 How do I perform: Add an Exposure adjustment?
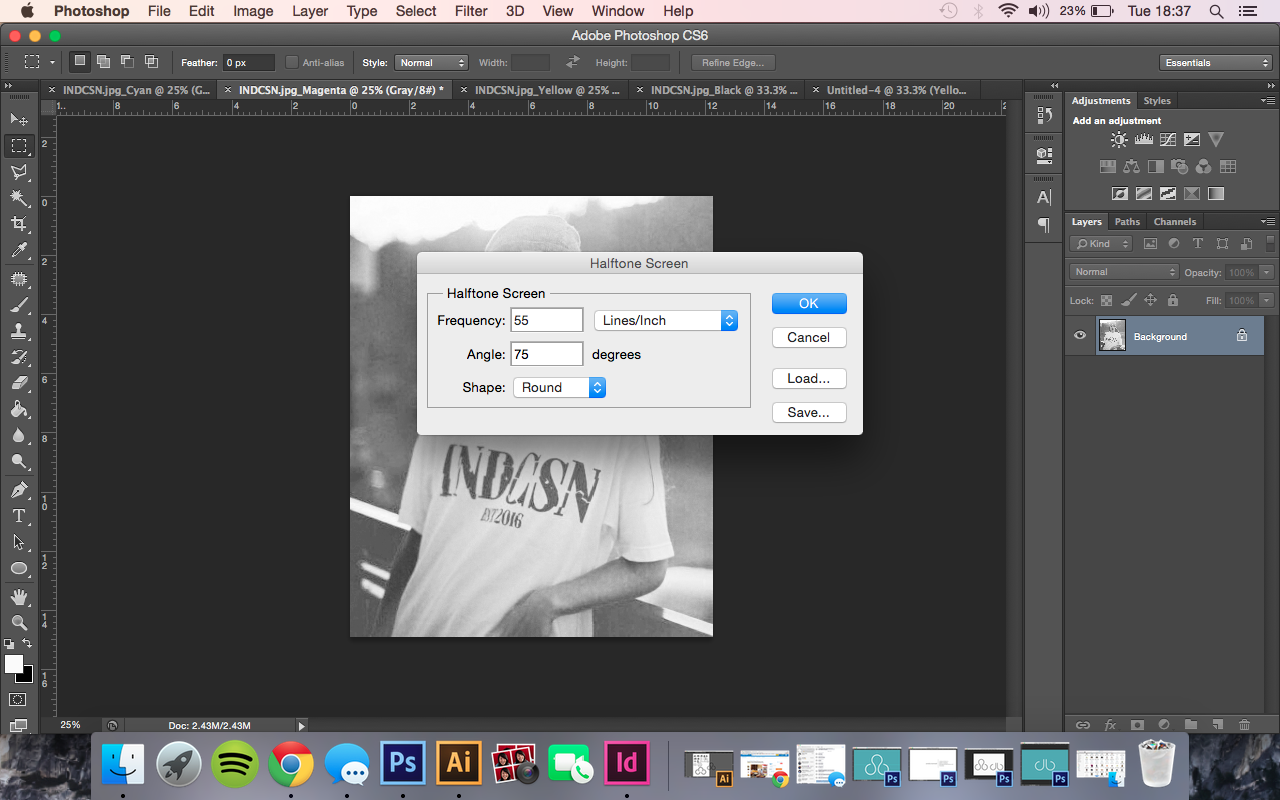pyautogui.click(x=1192, y=140)
